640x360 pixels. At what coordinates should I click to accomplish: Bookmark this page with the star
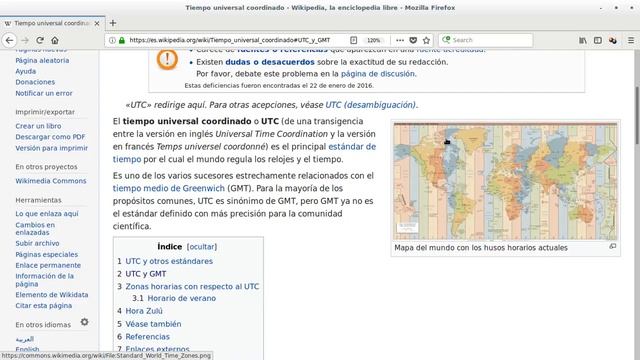click(427, 40)
